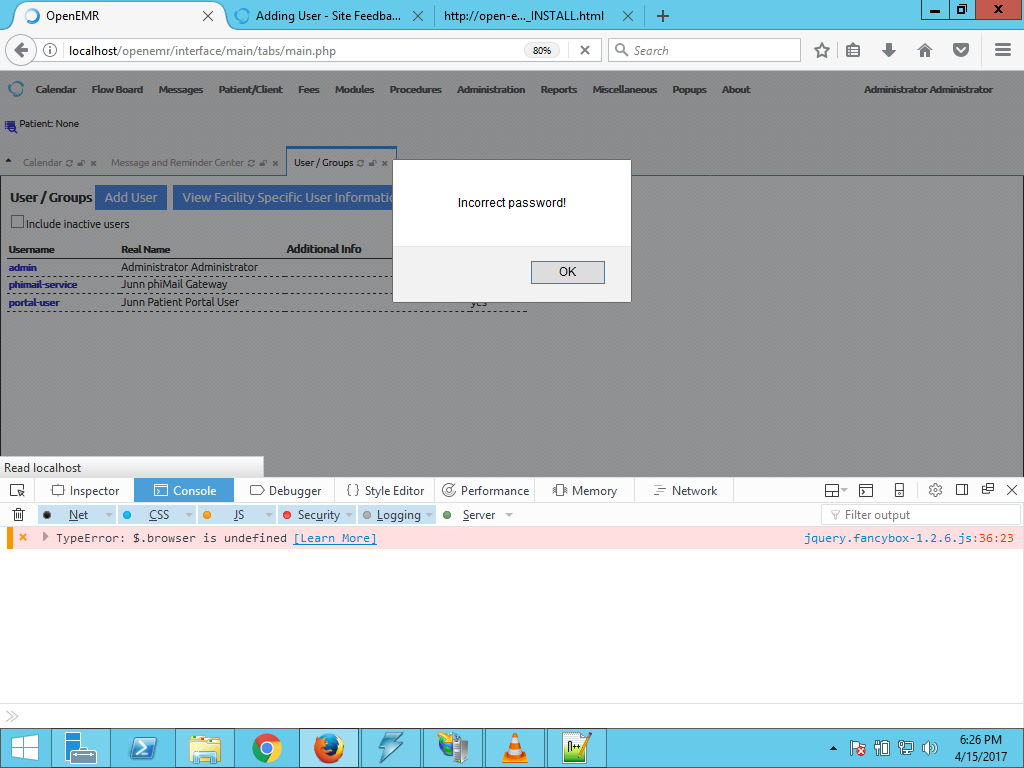Refresh the User / Groups tab
The width and height of the screenshot is (1024, 768).
[360, 163]
